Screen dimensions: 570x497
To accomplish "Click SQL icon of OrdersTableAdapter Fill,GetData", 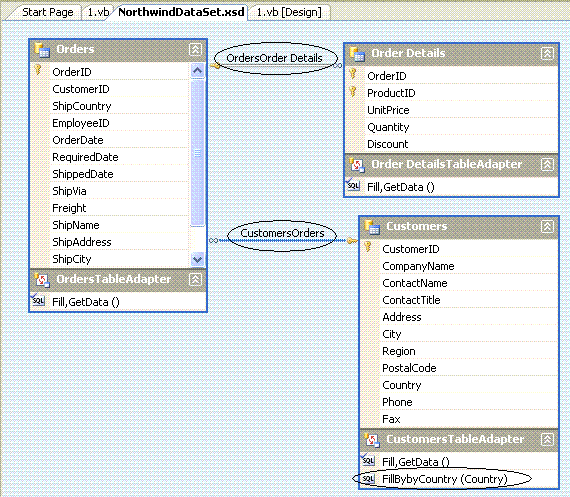I will (38, 300).
